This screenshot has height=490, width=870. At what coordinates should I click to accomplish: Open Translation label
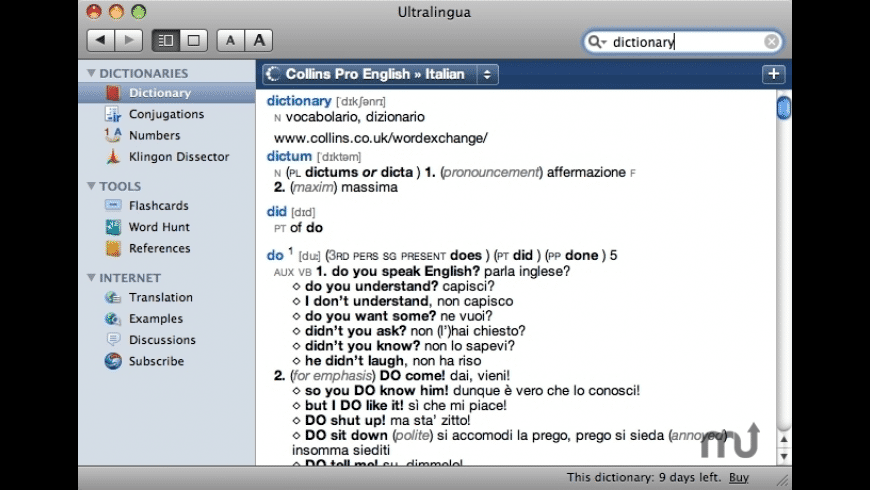click(161, 297)
